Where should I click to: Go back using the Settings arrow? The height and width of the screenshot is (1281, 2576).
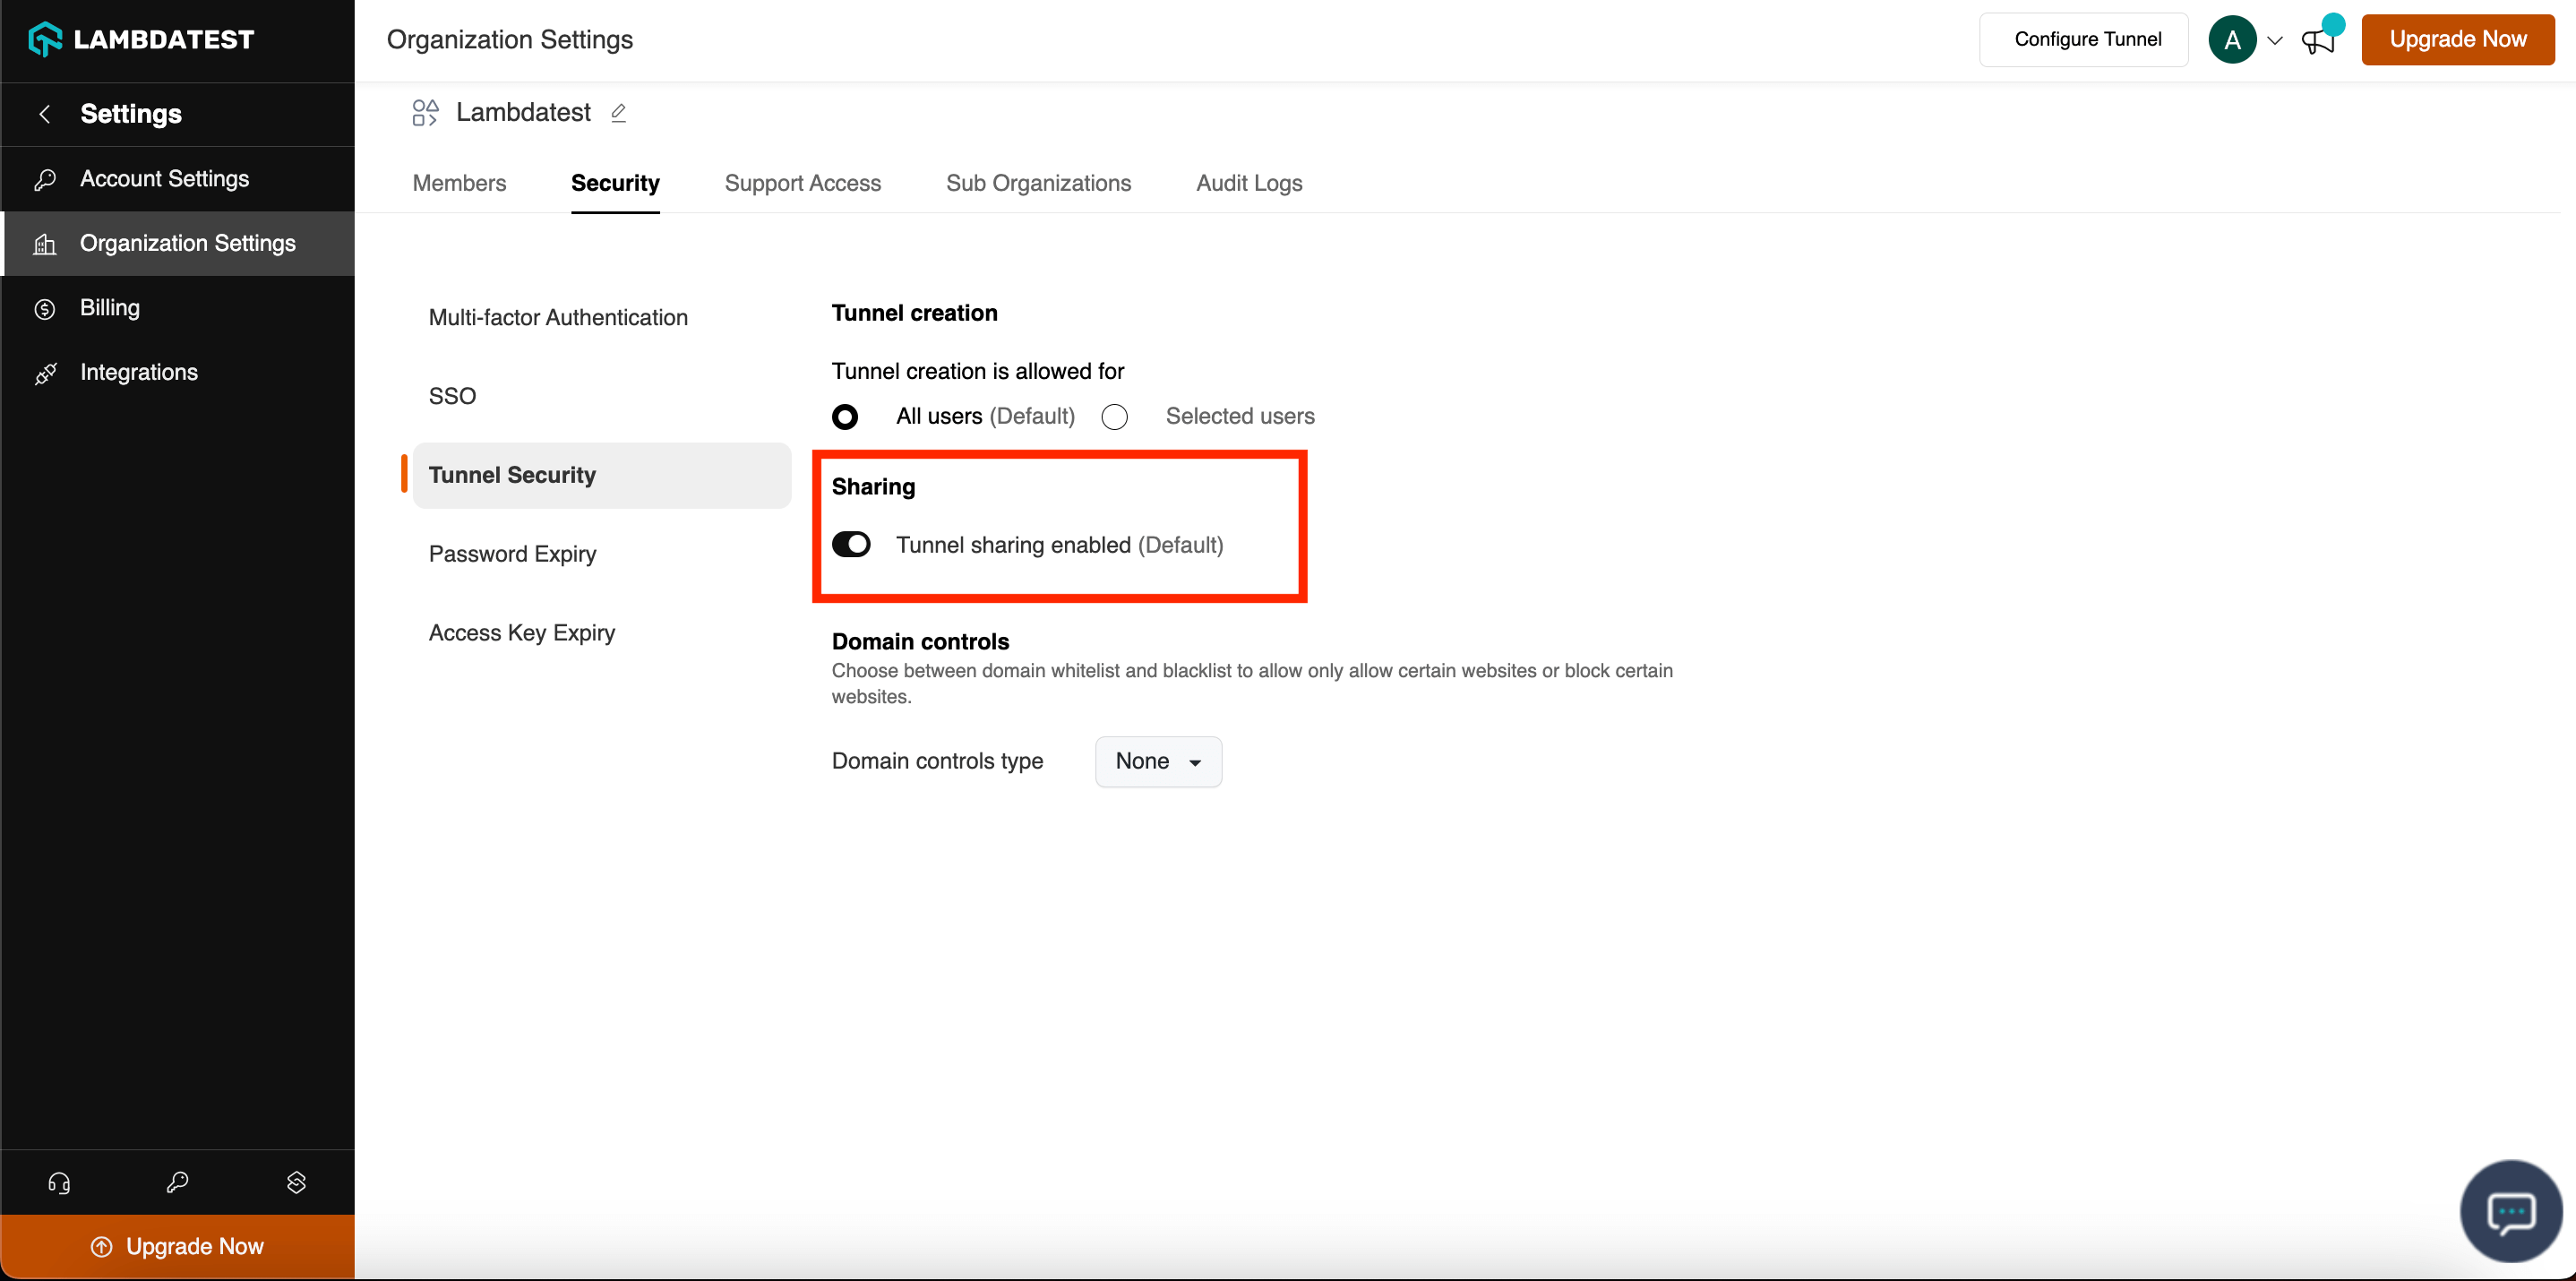click(44, 114)
